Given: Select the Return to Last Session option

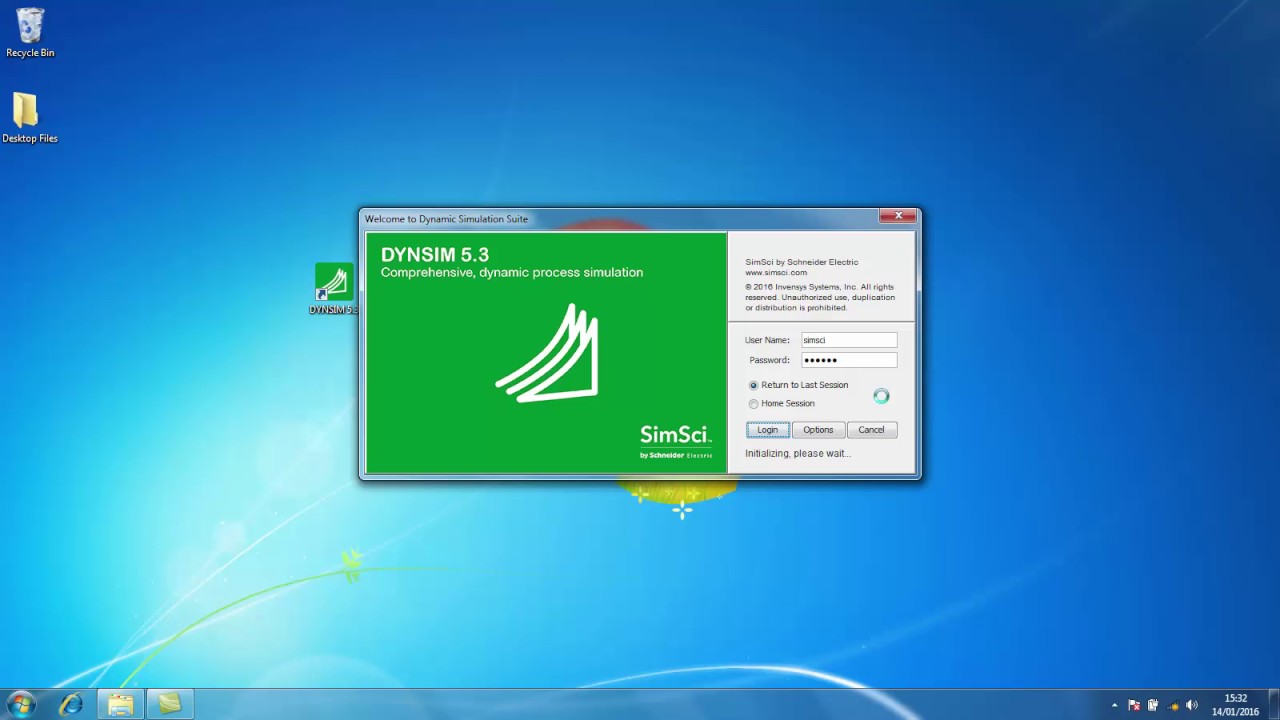Looking at the screenshot, I should click(x=799, y=385).
